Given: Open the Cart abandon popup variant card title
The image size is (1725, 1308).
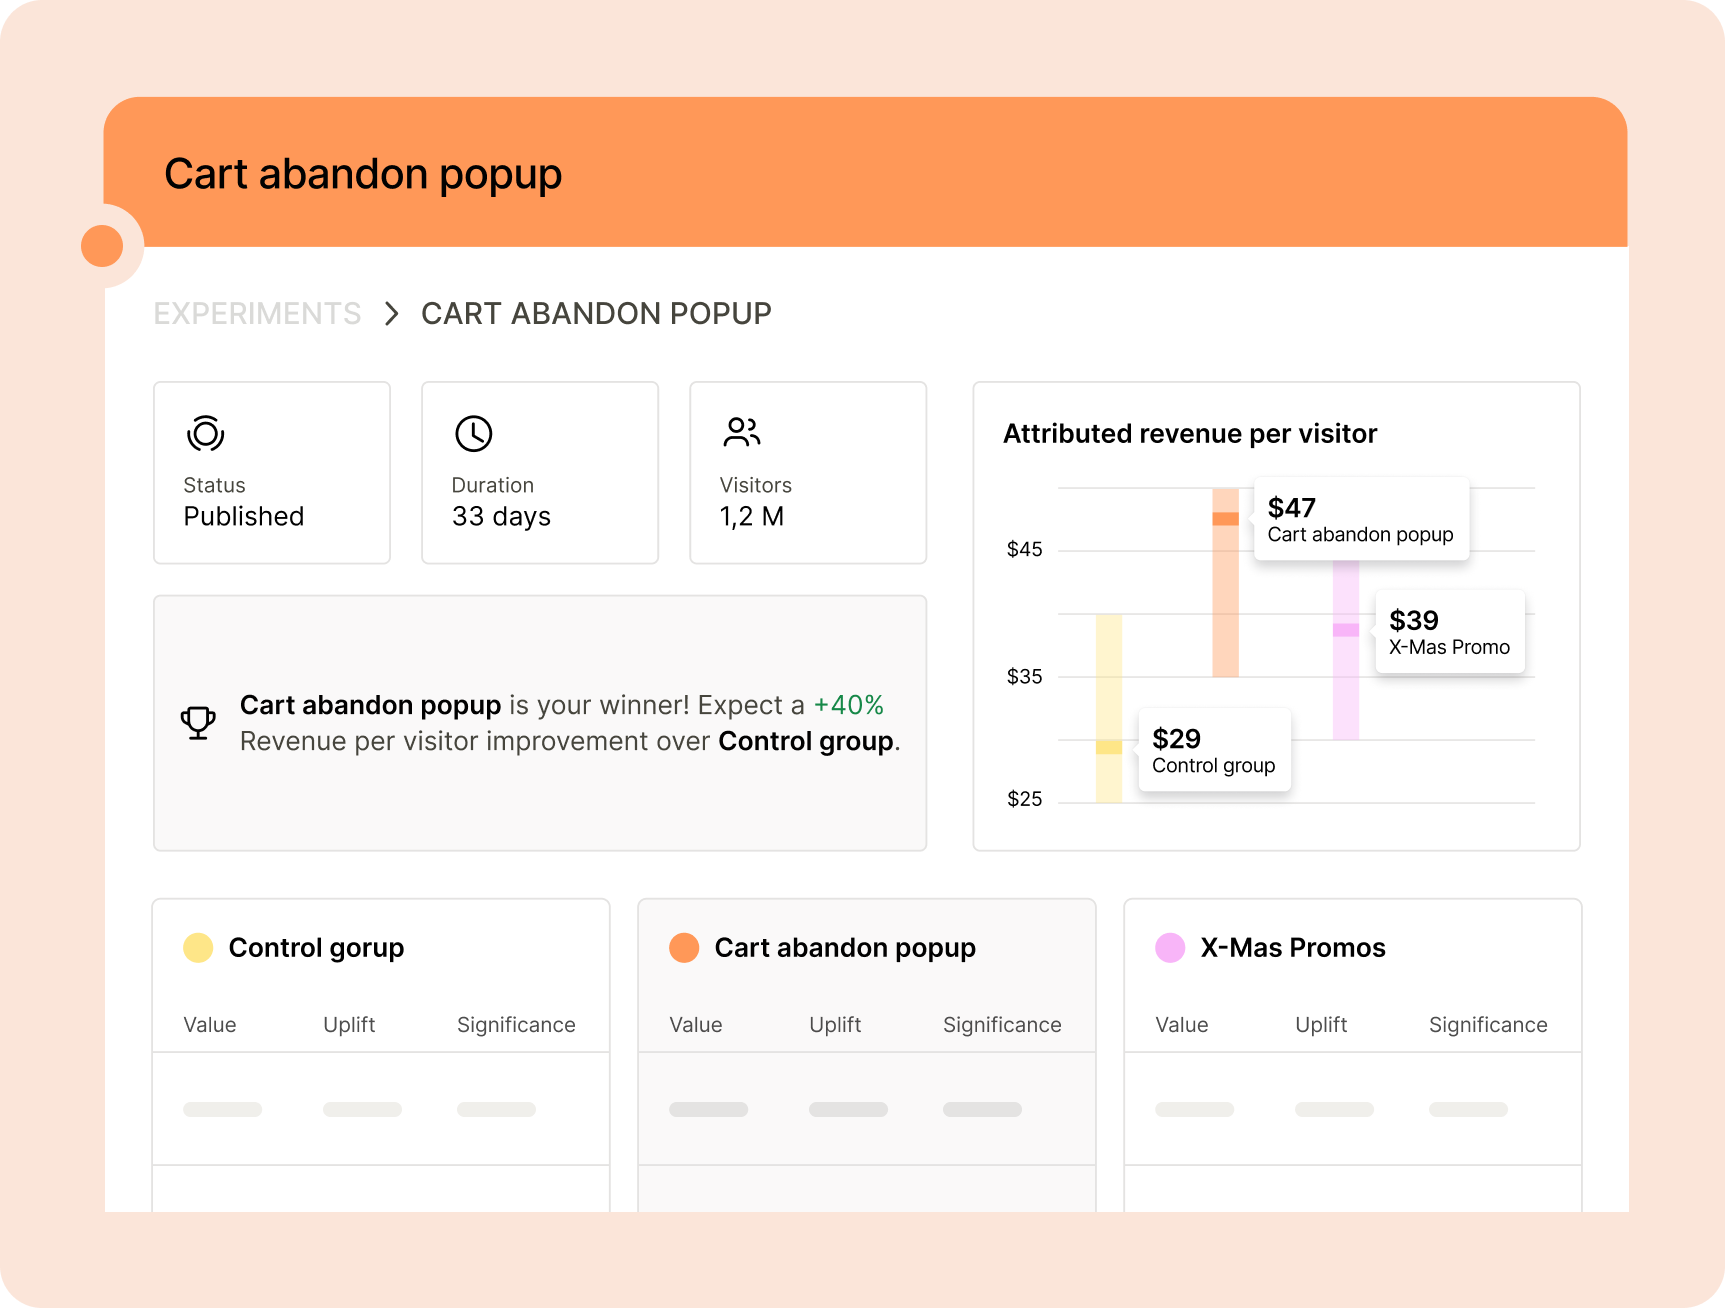Looking at the screenshot, I should coord(845,948).
